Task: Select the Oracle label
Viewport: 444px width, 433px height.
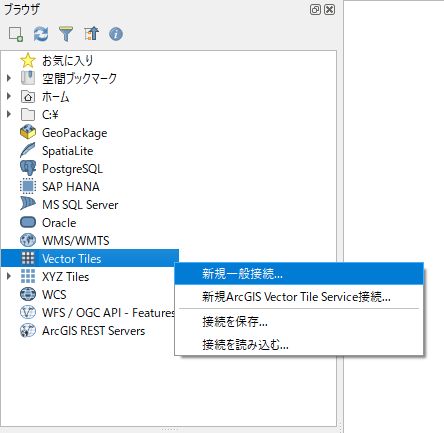Action: pos(59,223)
